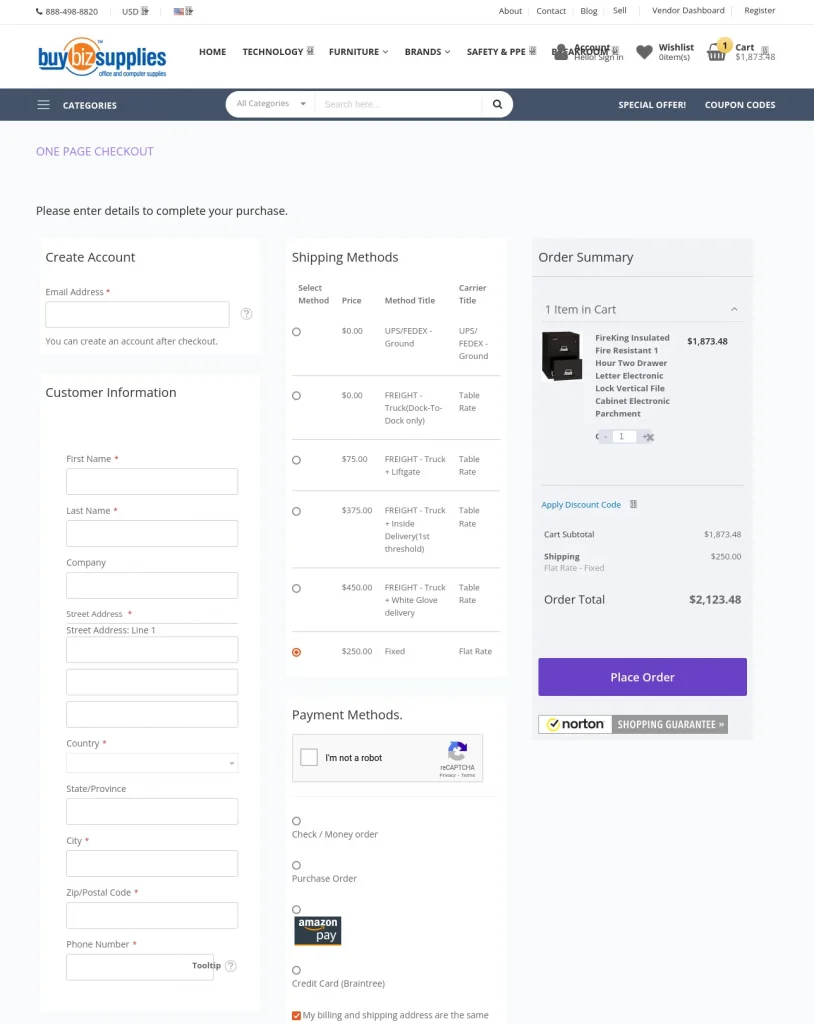814x1024 pixels.
Task: Select the $75.00 FREIGHT Truck + Liftgate shipping
Action: [x=296, y=459]
